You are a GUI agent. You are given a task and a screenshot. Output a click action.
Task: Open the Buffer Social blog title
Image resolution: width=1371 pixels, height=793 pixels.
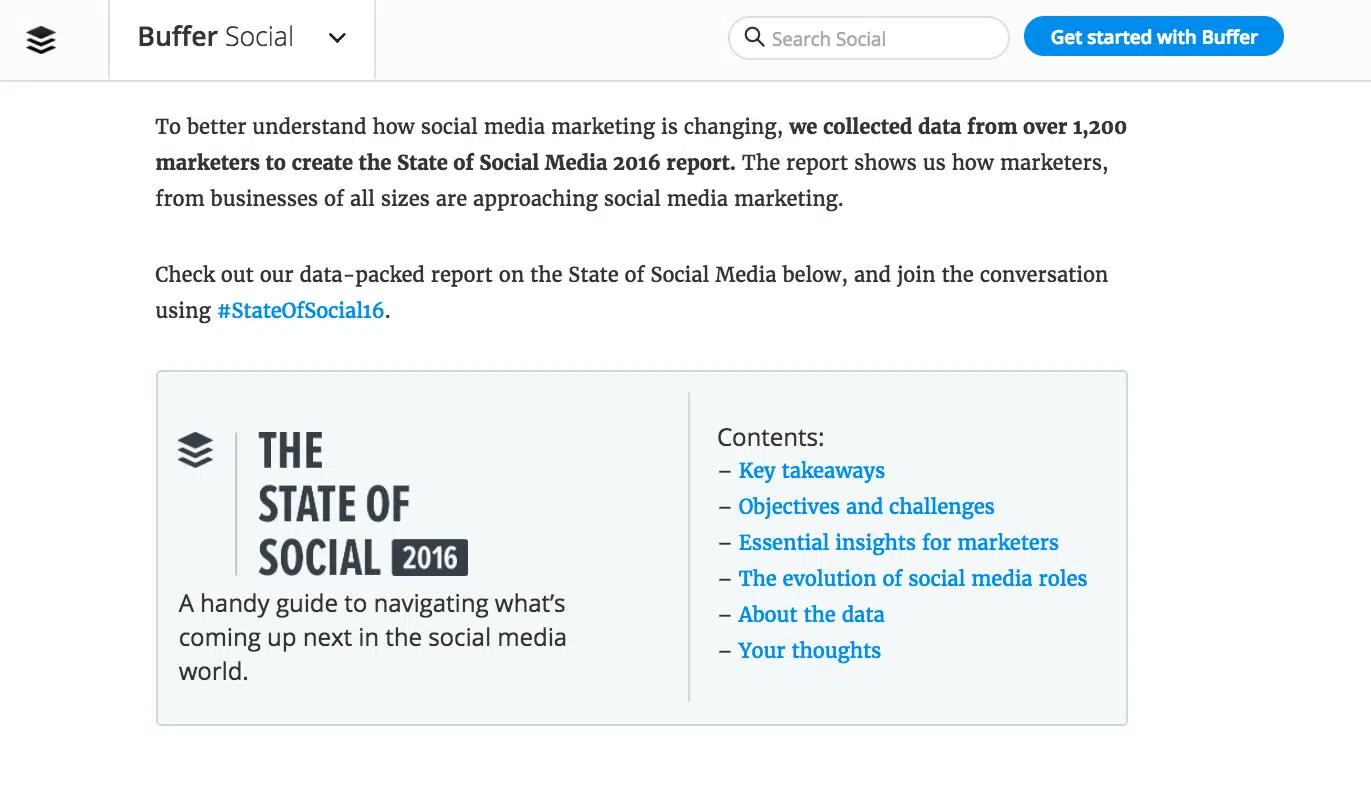[x=216, y=38]
